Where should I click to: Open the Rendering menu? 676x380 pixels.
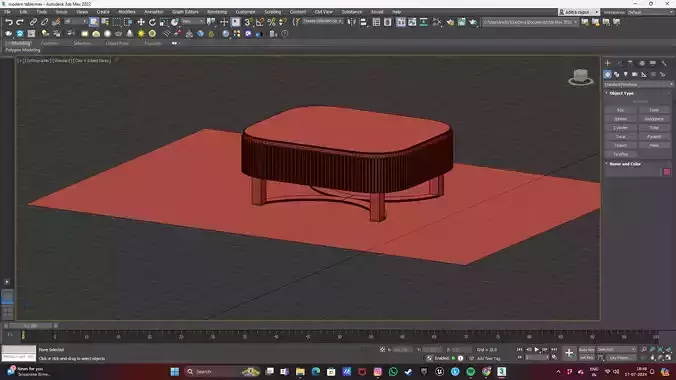217,12
